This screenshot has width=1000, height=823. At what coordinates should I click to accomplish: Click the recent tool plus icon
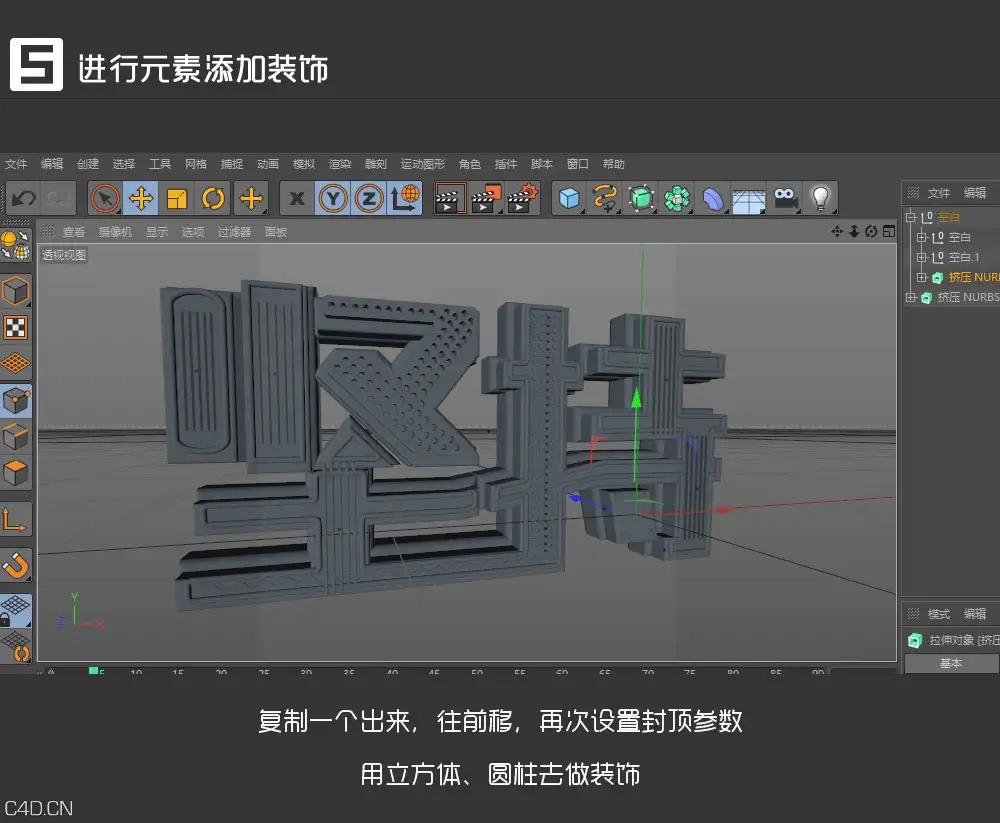[251, 198]
